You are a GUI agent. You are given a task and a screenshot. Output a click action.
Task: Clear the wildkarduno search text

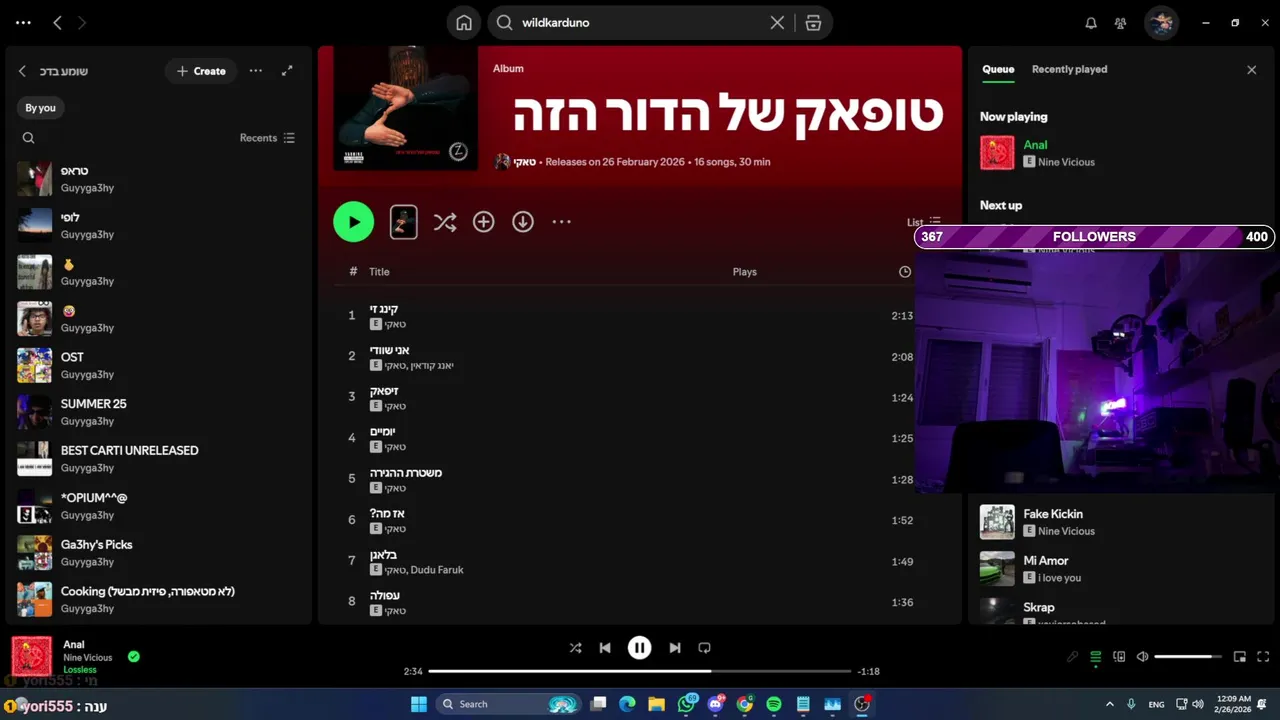[x=777, y=22]
